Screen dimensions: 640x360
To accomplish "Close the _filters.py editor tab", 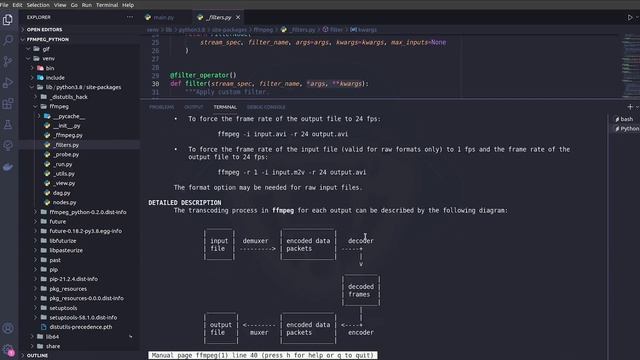I will 238,17.
